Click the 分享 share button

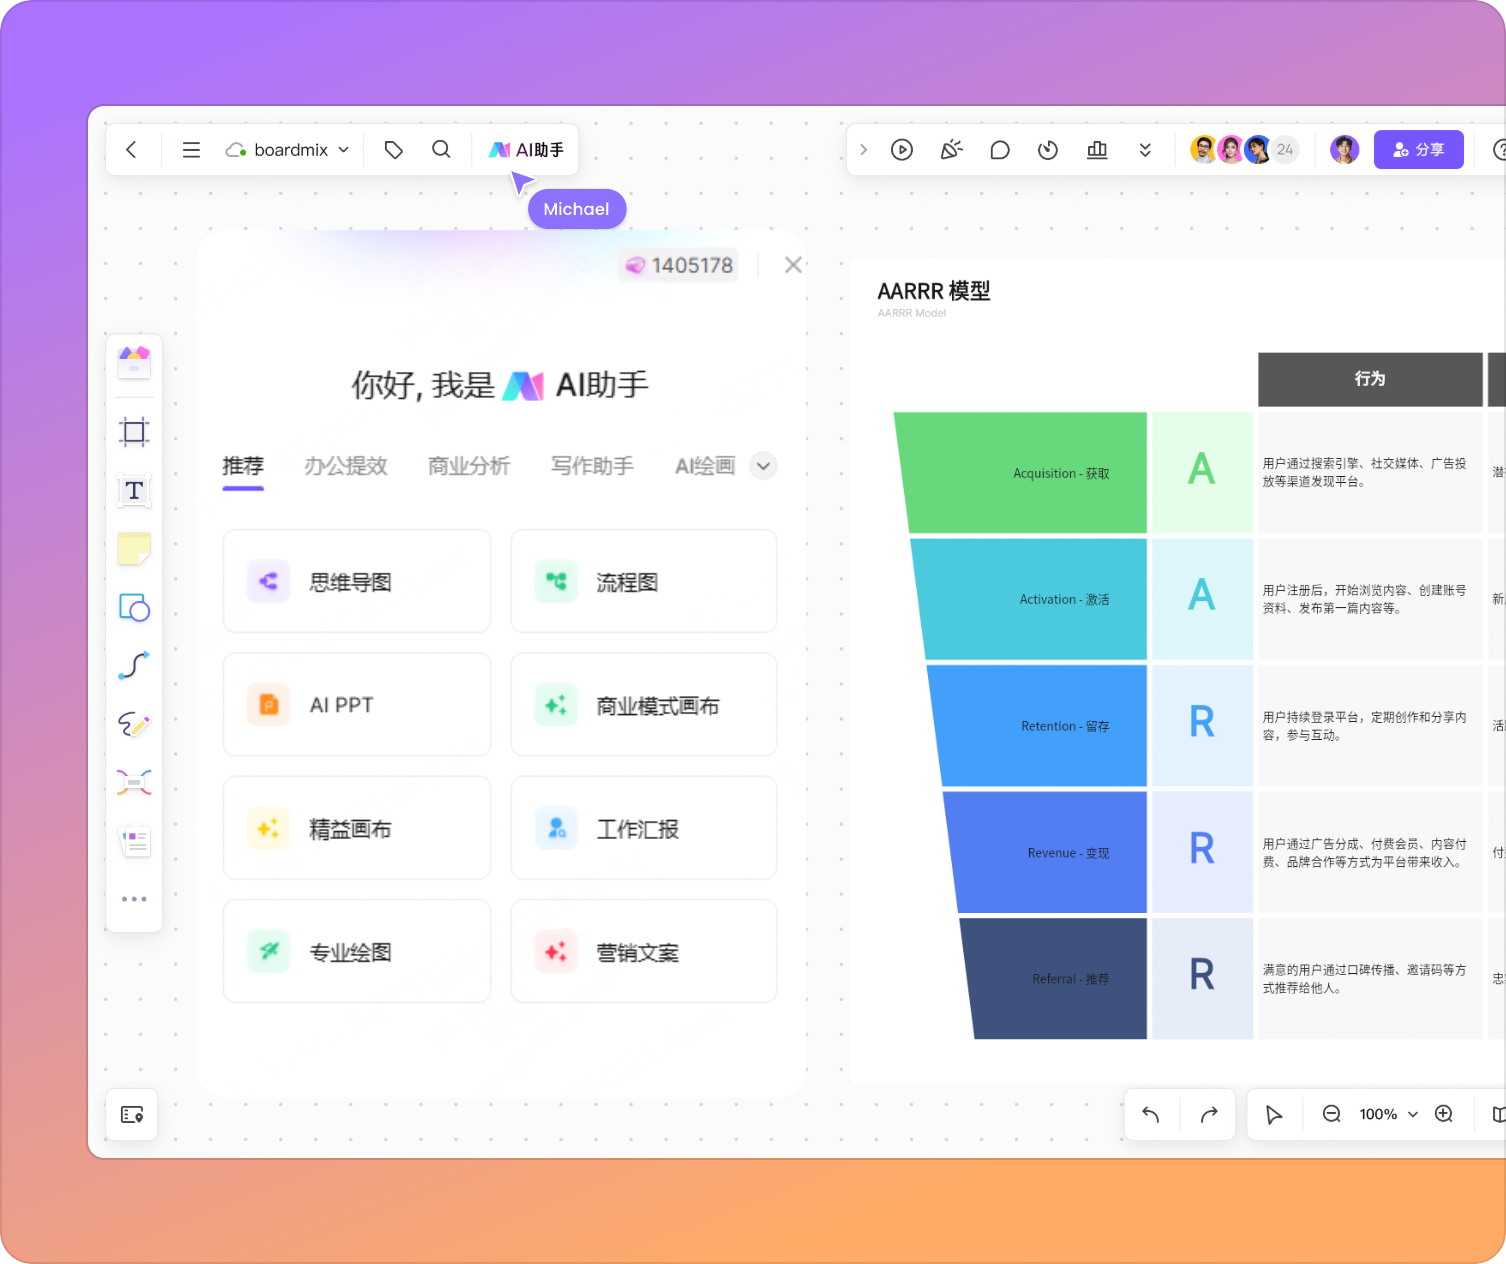tap(1418, 150)
